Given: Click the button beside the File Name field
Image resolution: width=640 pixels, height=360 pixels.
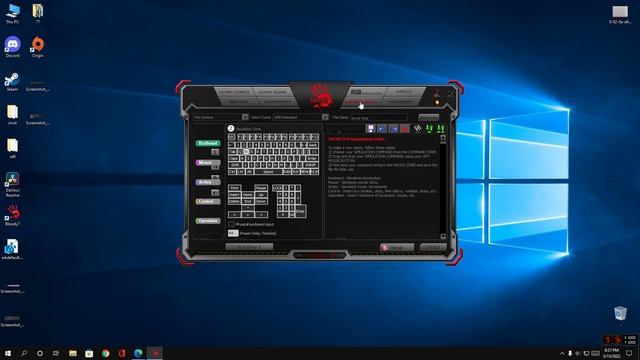Looking at the screenshot, I should (x=429, y=118).
